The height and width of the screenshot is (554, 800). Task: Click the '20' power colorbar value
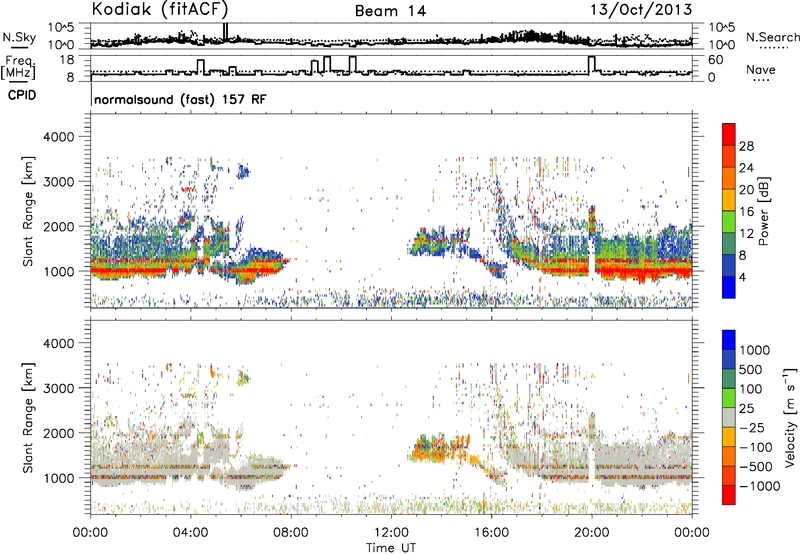click(x=746, y=190)
